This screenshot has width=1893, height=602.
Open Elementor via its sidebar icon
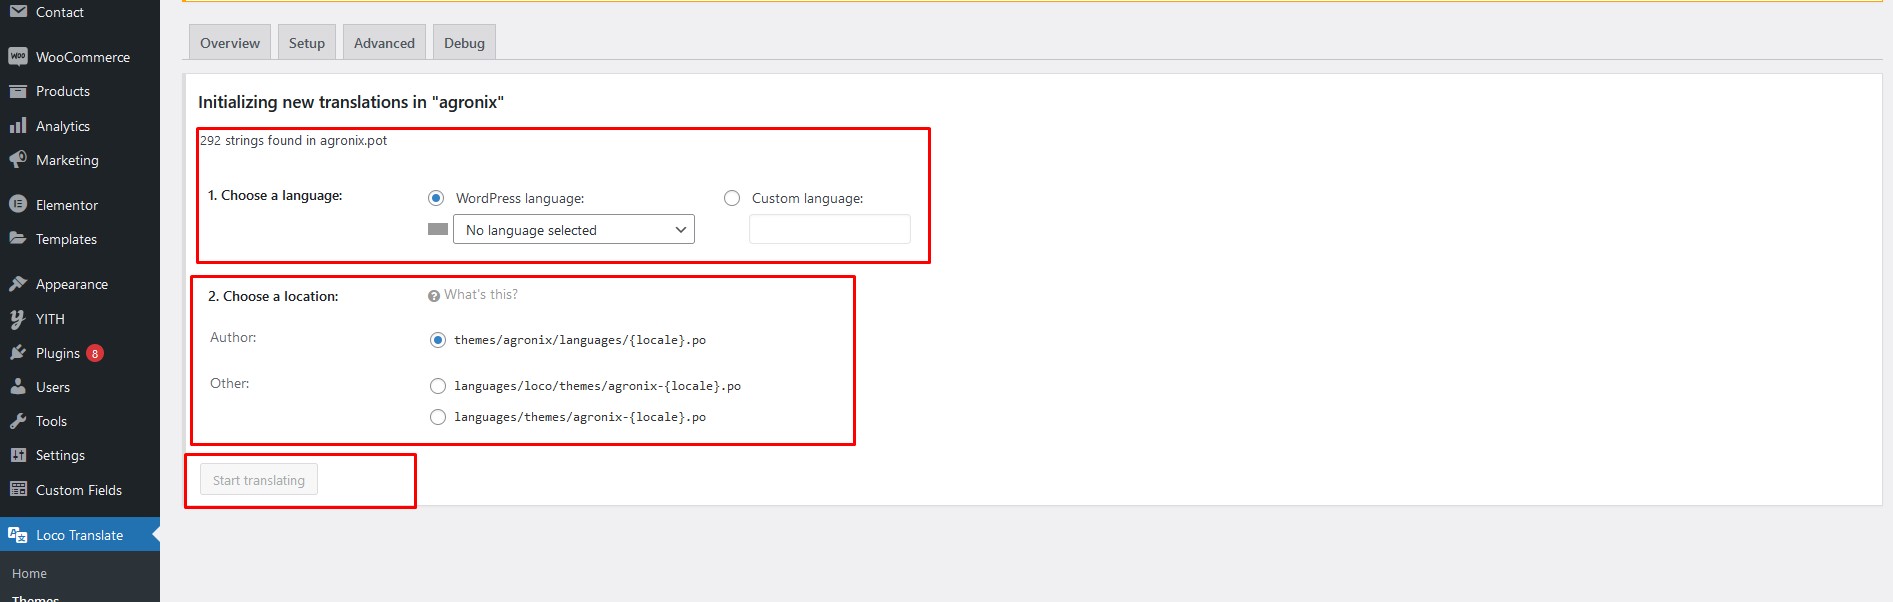[x=17, y=205]
